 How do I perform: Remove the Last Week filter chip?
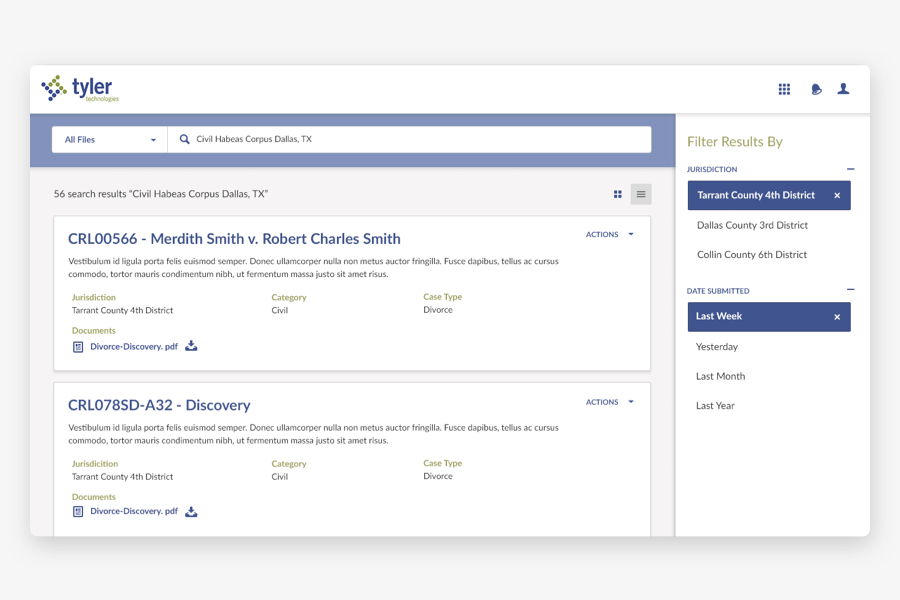pos(837,316)
